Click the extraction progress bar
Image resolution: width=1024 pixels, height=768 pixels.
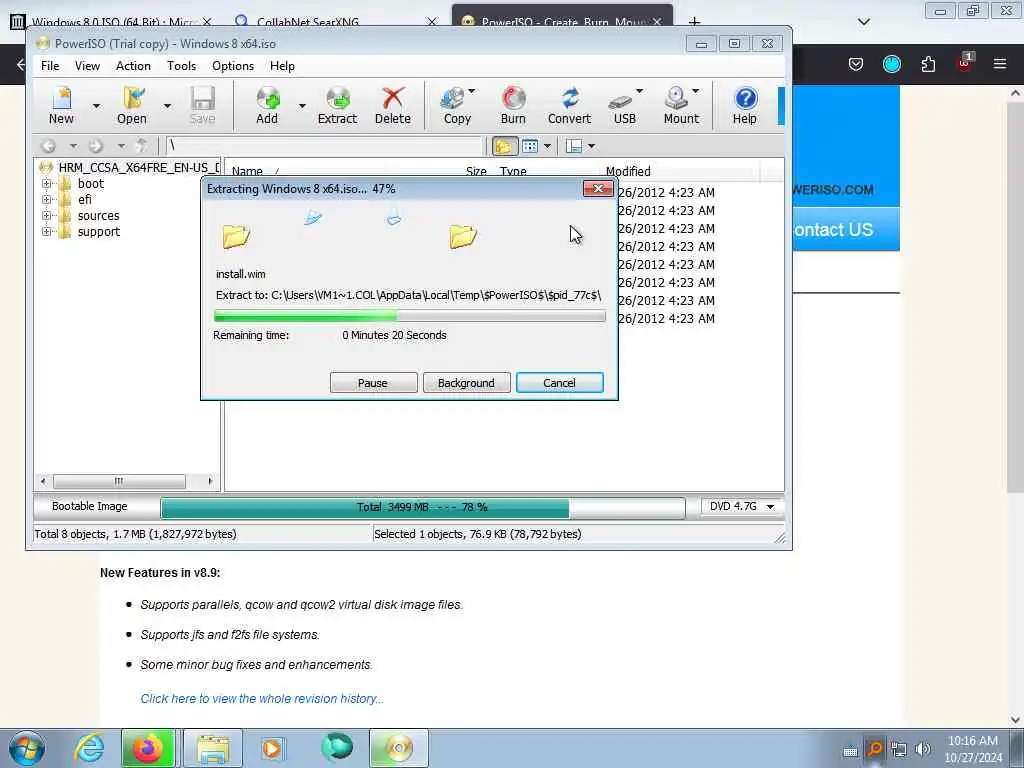409,316
